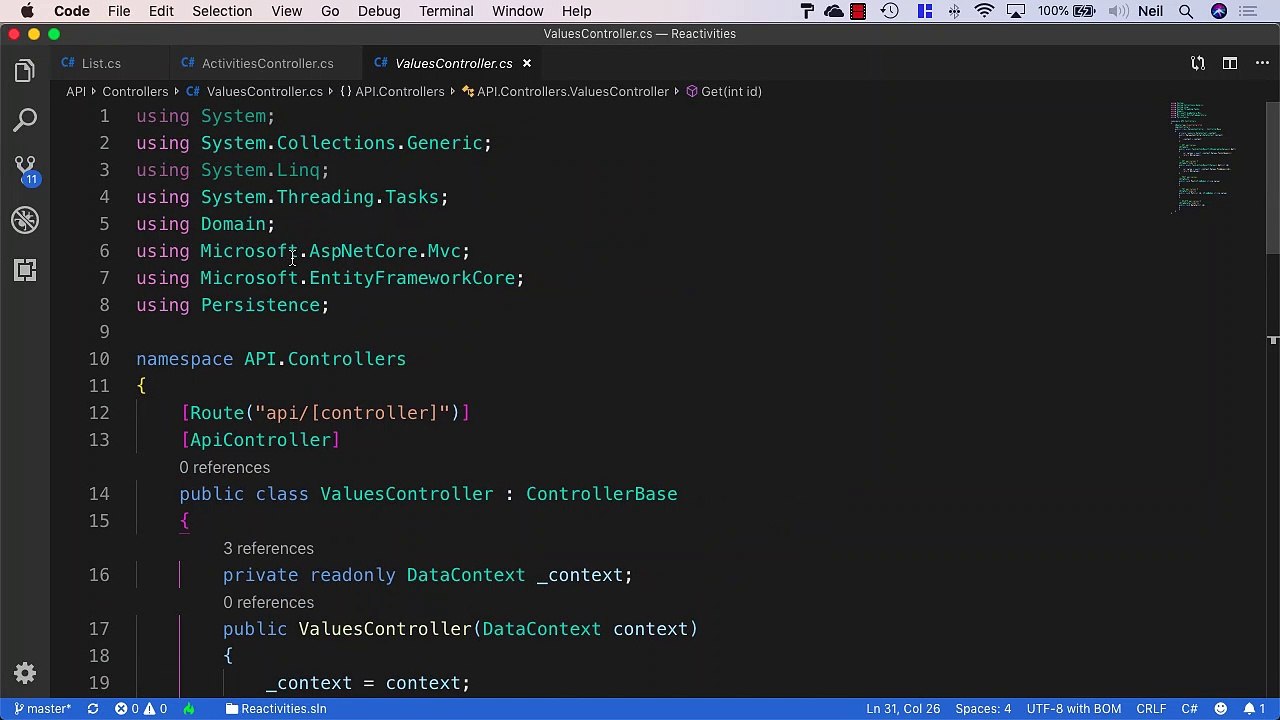Click the Open Changes compare icon

(1198, 63)
